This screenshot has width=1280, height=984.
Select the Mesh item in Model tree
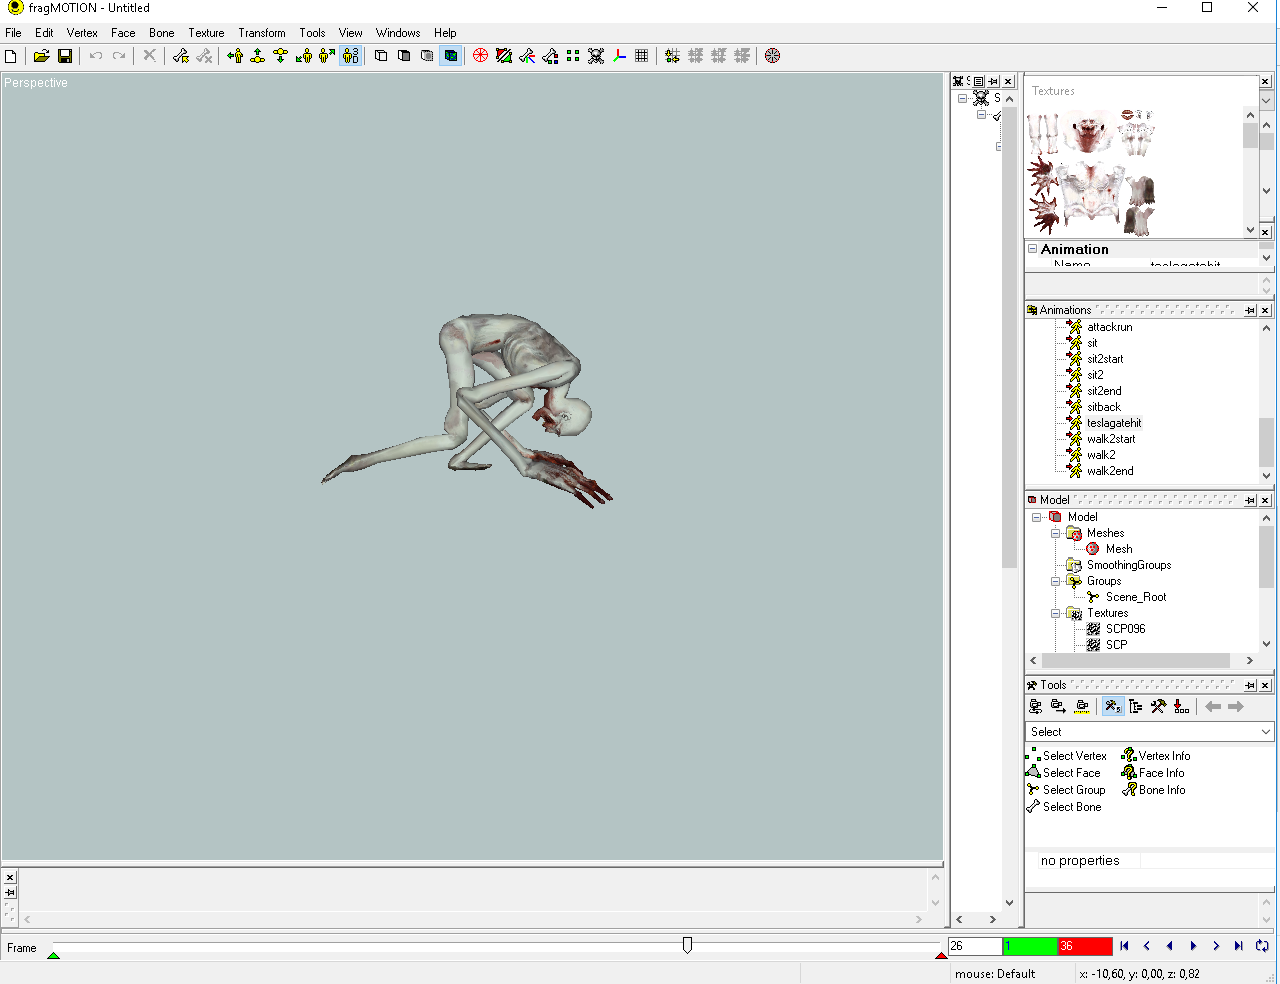click(x=1119, y=549)
